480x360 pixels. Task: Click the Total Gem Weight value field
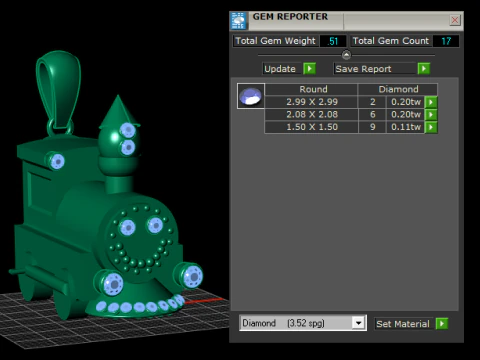(333, 41)
